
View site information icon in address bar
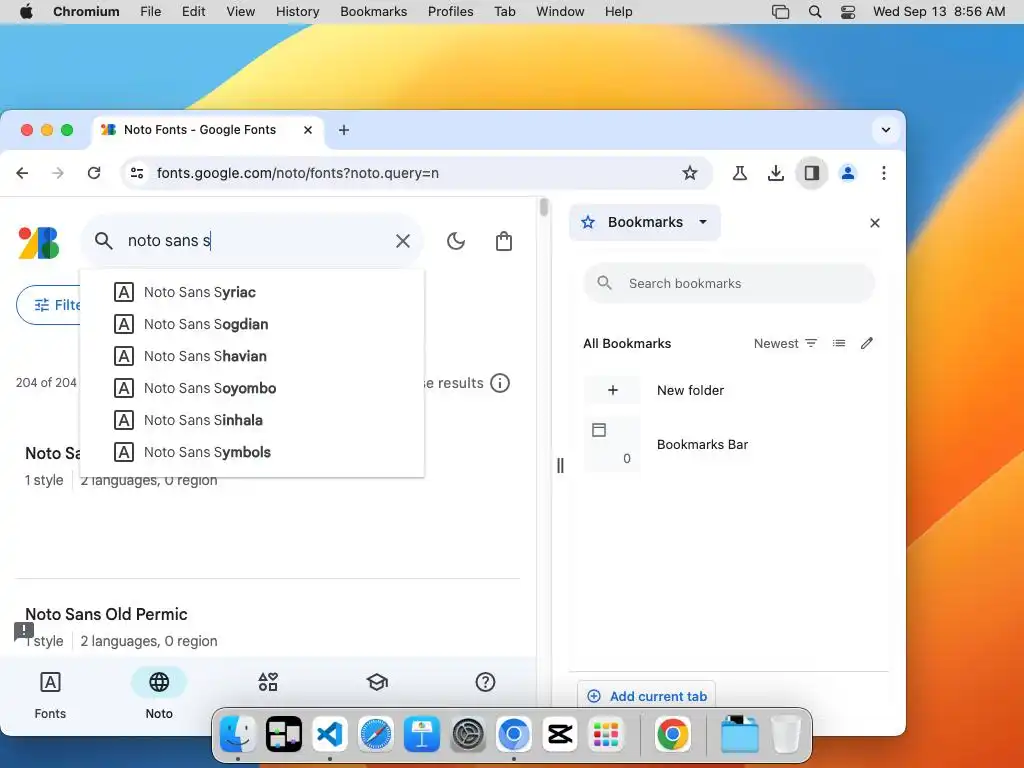(137, 173)
